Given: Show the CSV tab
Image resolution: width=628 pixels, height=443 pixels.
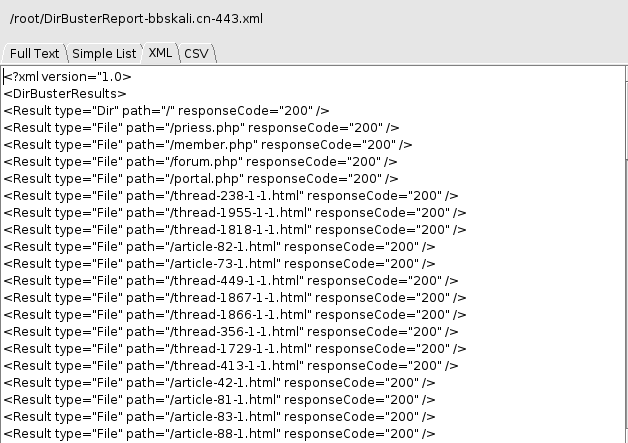Looking at the screenshot, I should tap(196, 53).
